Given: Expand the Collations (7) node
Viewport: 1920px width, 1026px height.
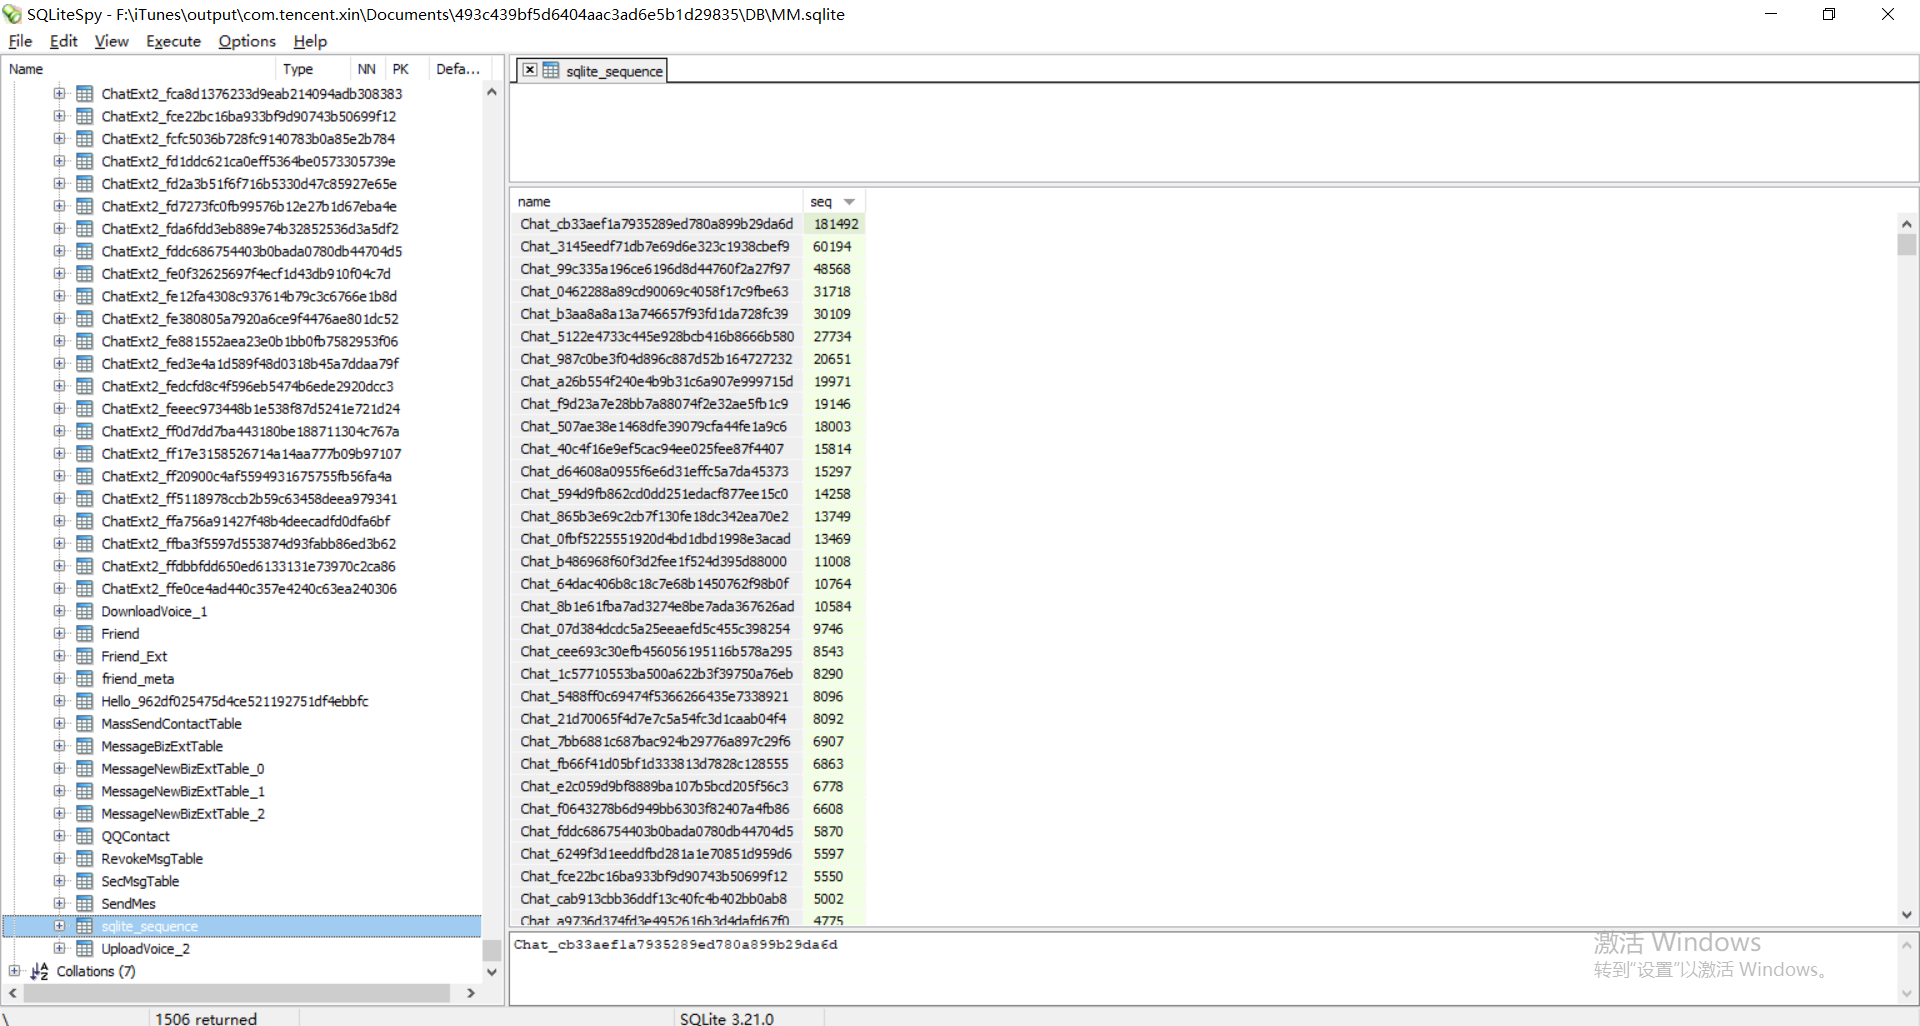Looking at the screenshot, I should pyautogui.click(x=14, y=971).
